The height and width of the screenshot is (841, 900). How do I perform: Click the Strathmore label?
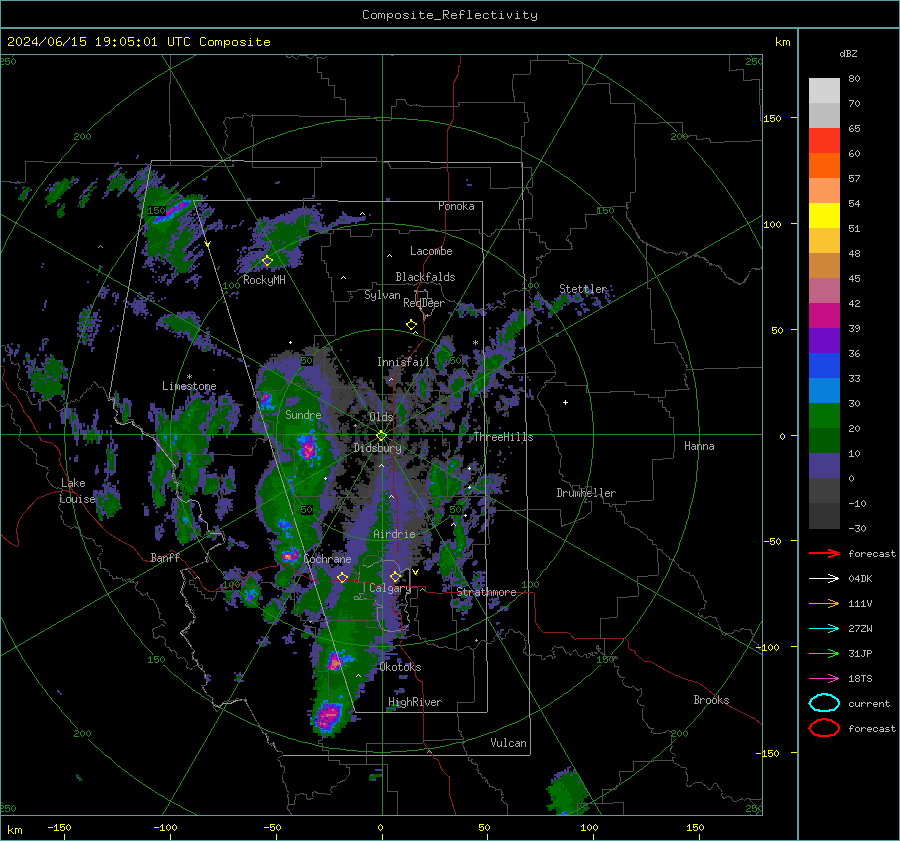487,592
